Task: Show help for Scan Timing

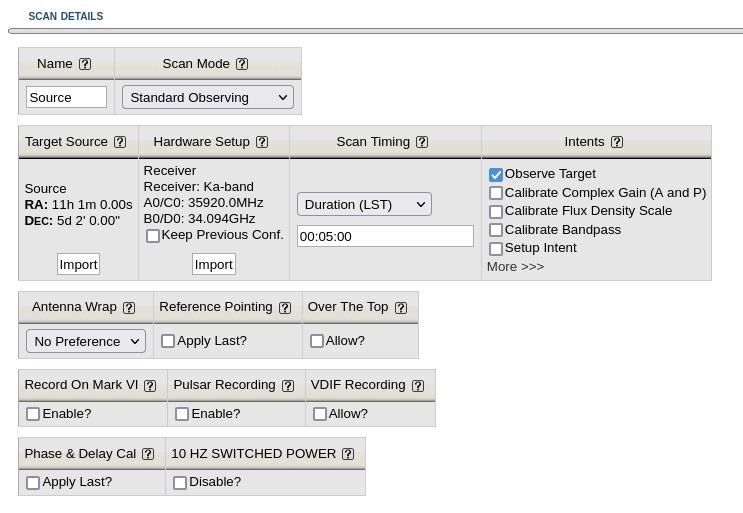Action: click(x=422, y=142)
